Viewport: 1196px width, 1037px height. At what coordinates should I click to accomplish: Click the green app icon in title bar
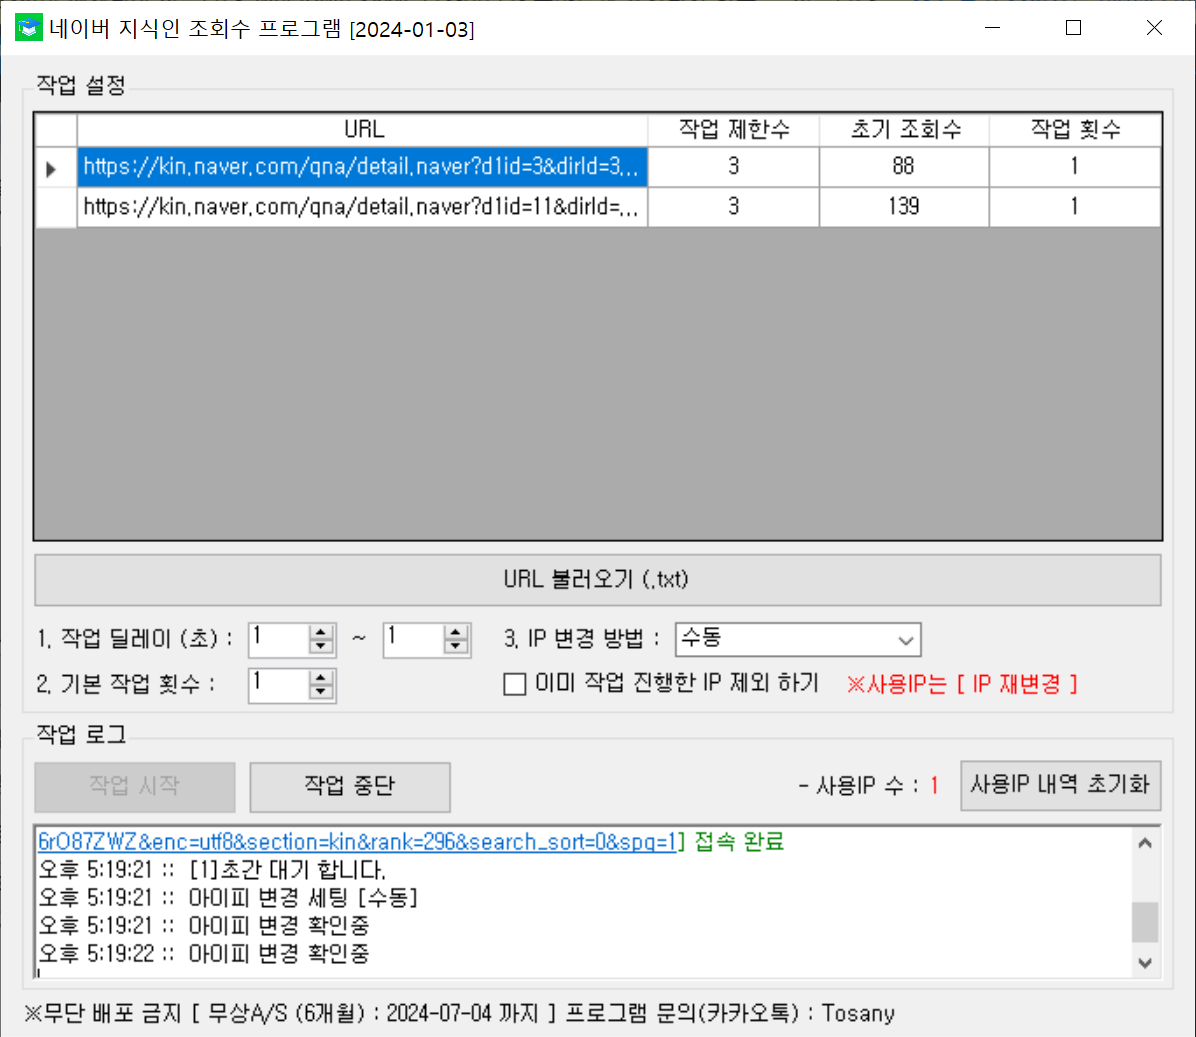point(29,28)
